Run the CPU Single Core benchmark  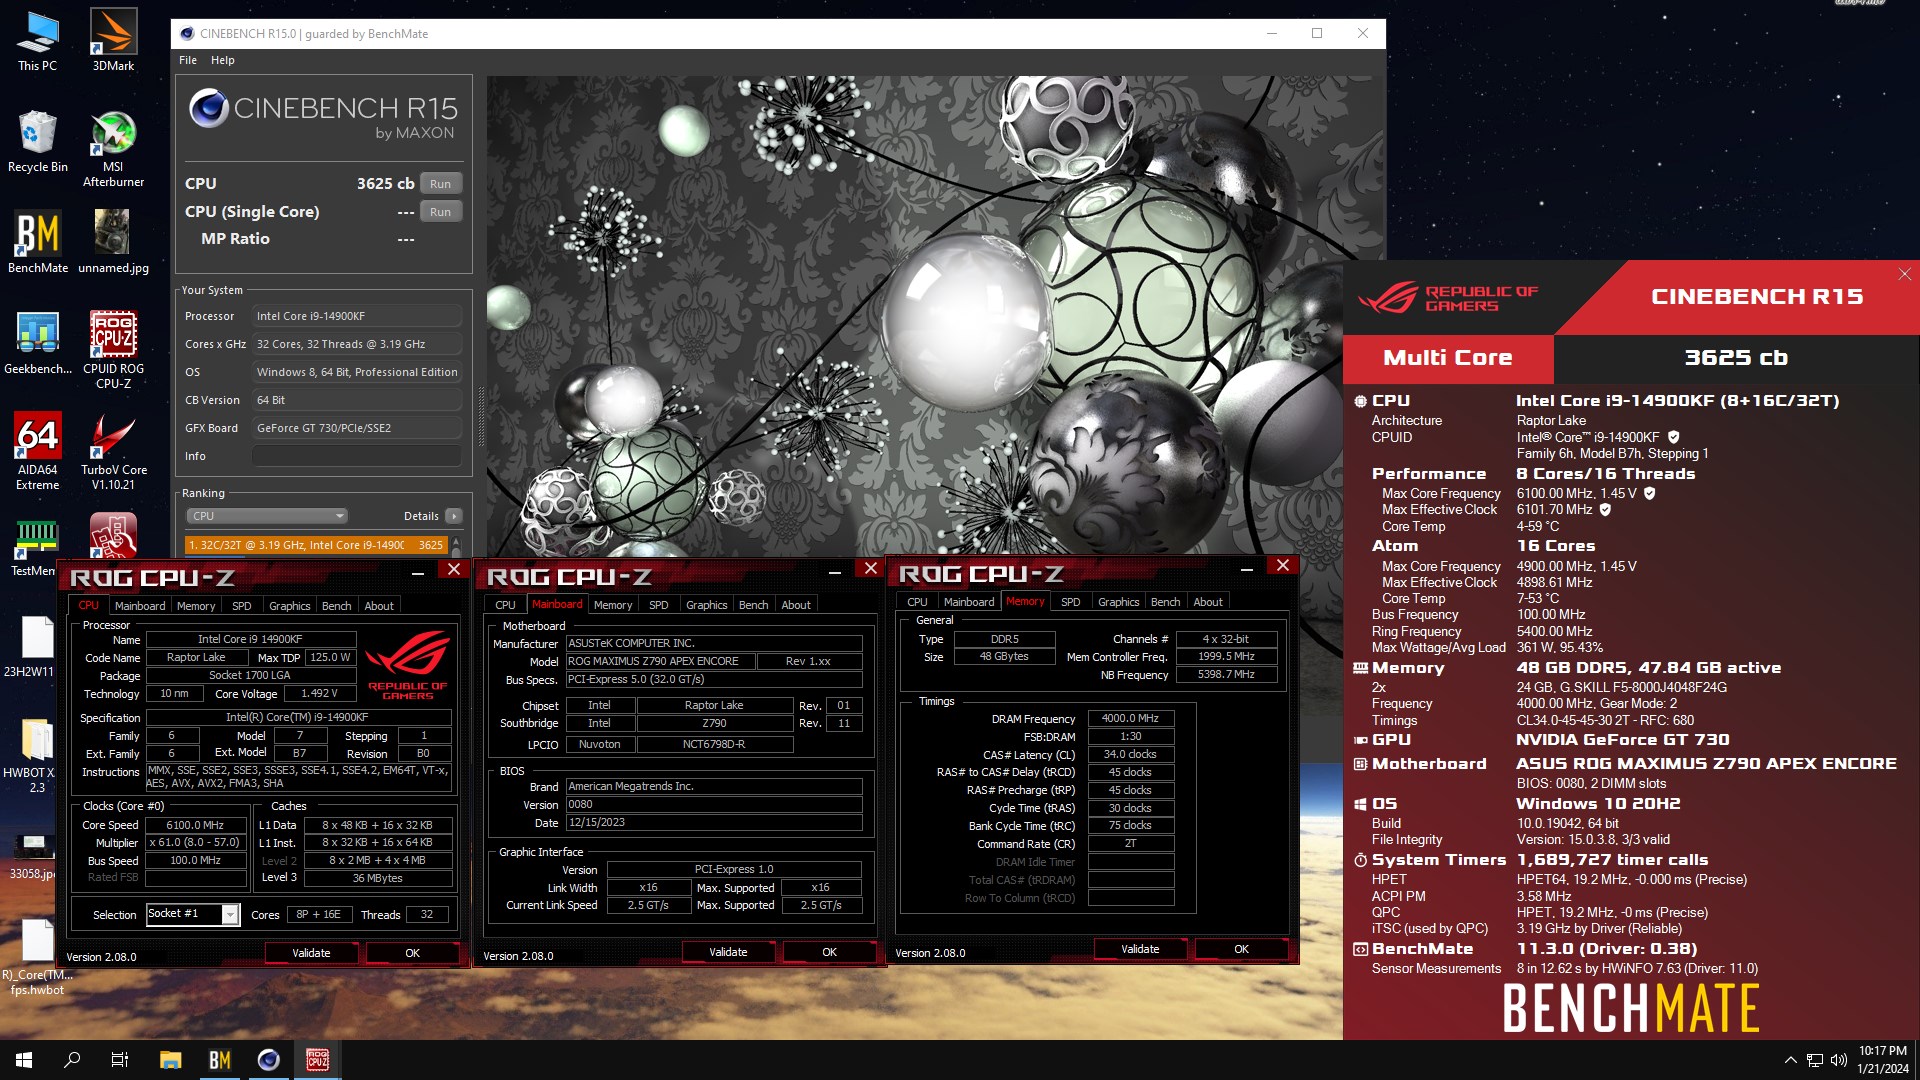click(x=440, y=212)
